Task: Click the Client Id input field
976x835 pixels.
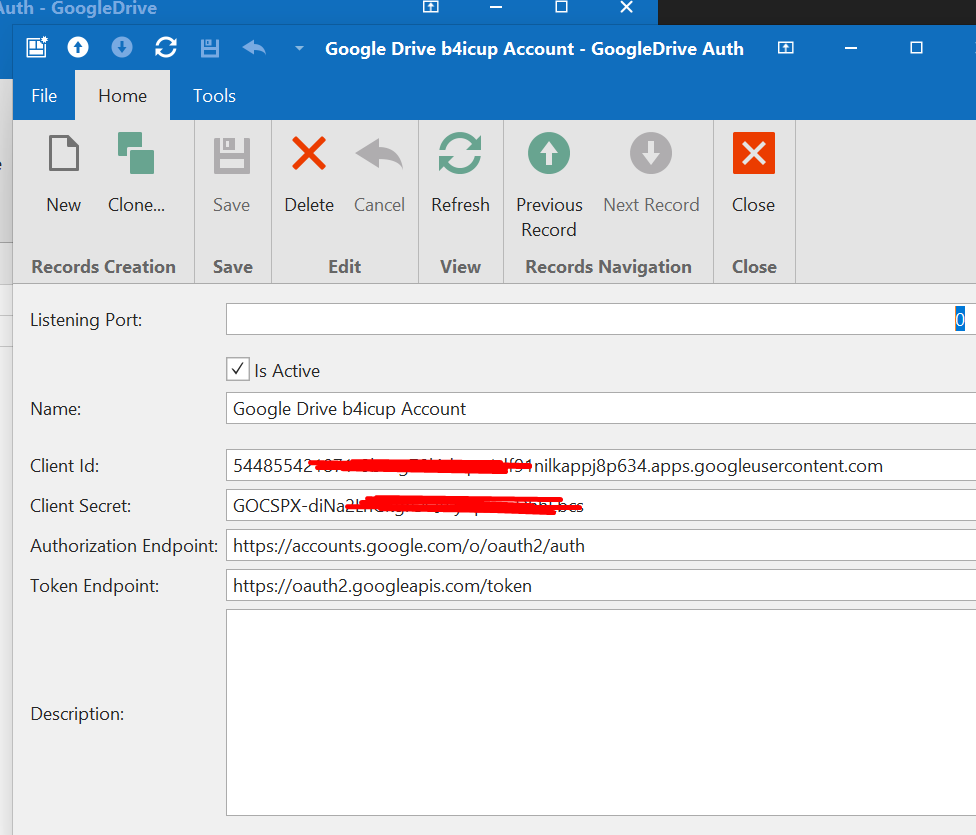Action: tap(601, 466)
